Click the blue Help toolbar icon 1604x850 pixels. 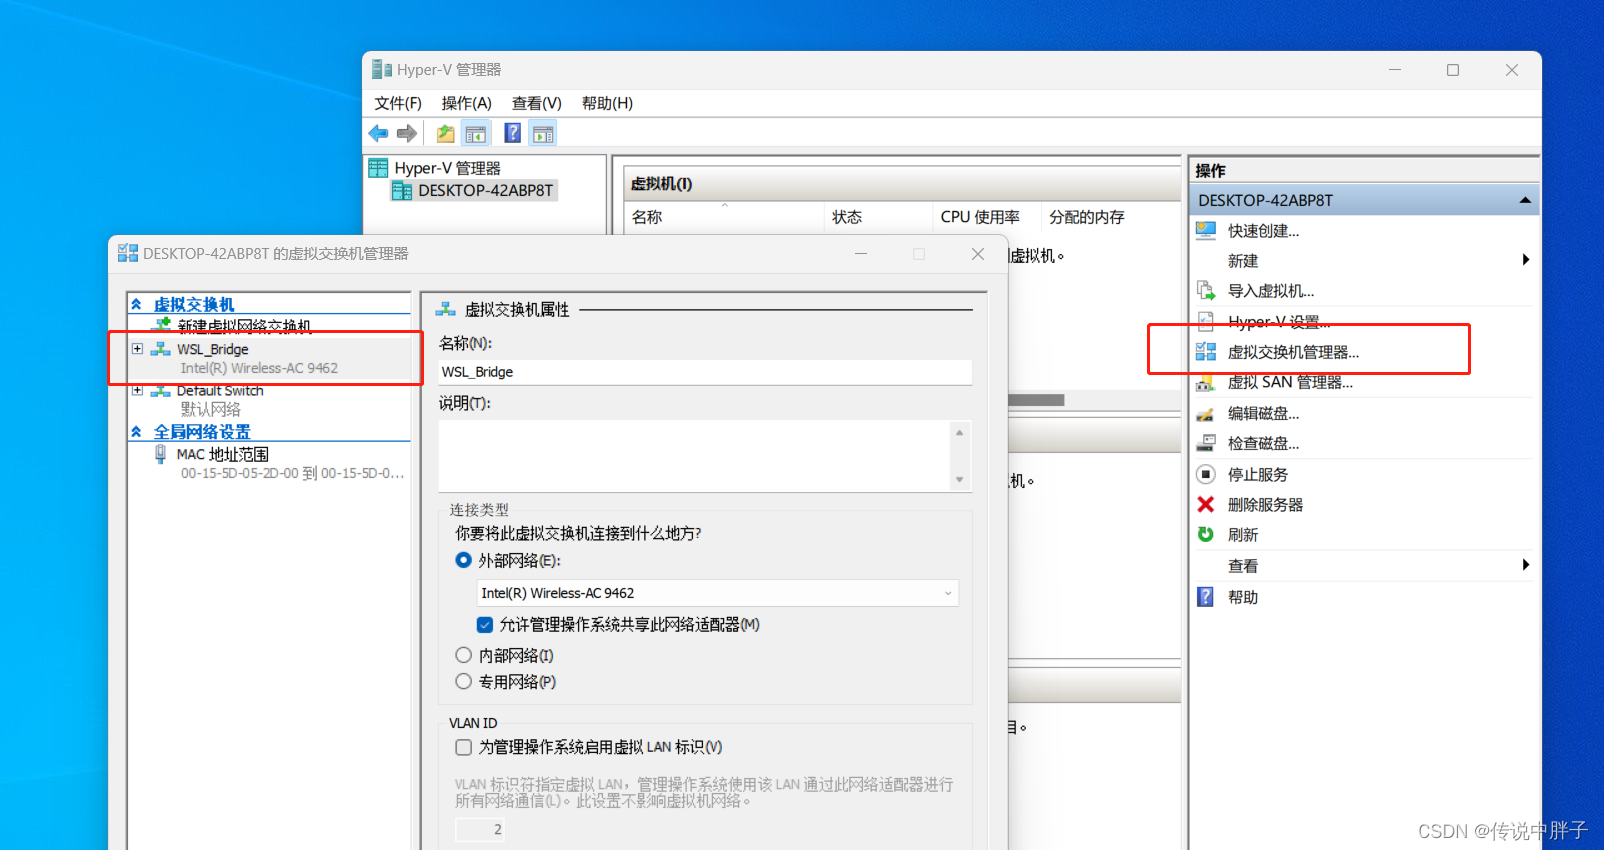click(513, 133)
